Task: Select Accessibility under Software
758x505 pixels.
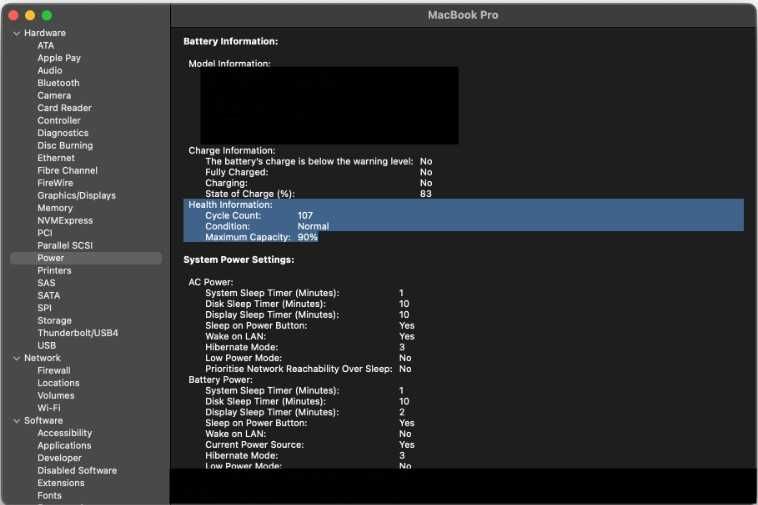Action: [65, 433]
